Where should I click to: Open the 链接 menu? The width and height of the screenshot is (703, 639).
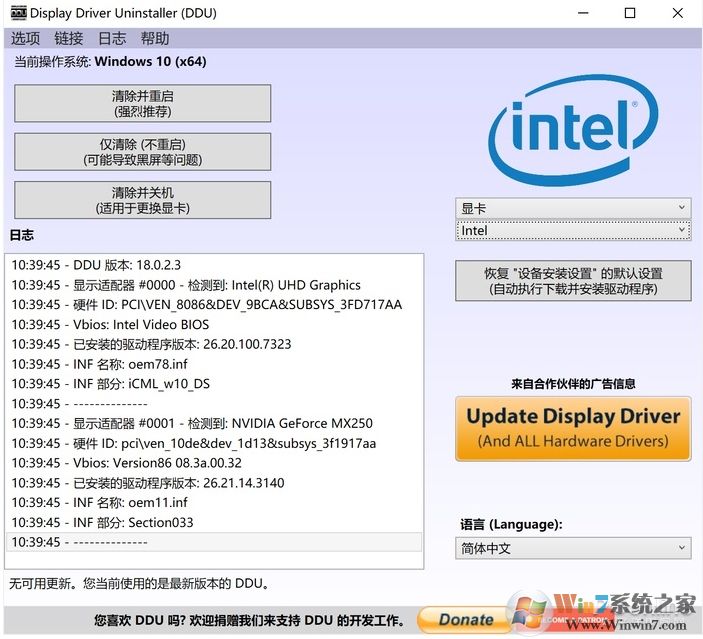point(69,39)
